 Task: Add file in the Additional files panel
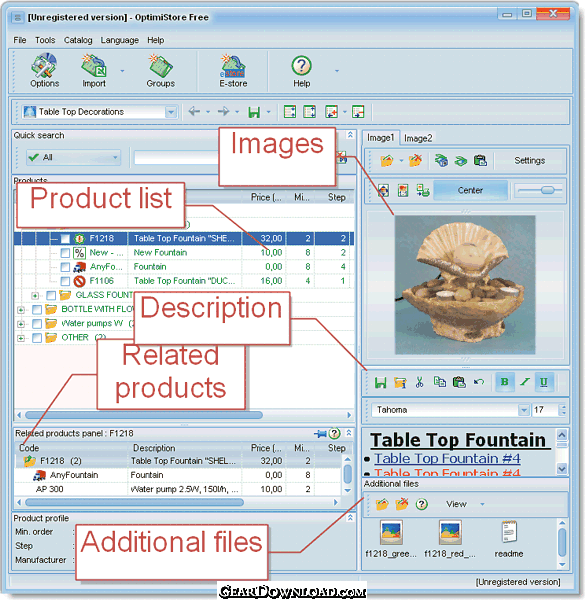coord(382,505)
